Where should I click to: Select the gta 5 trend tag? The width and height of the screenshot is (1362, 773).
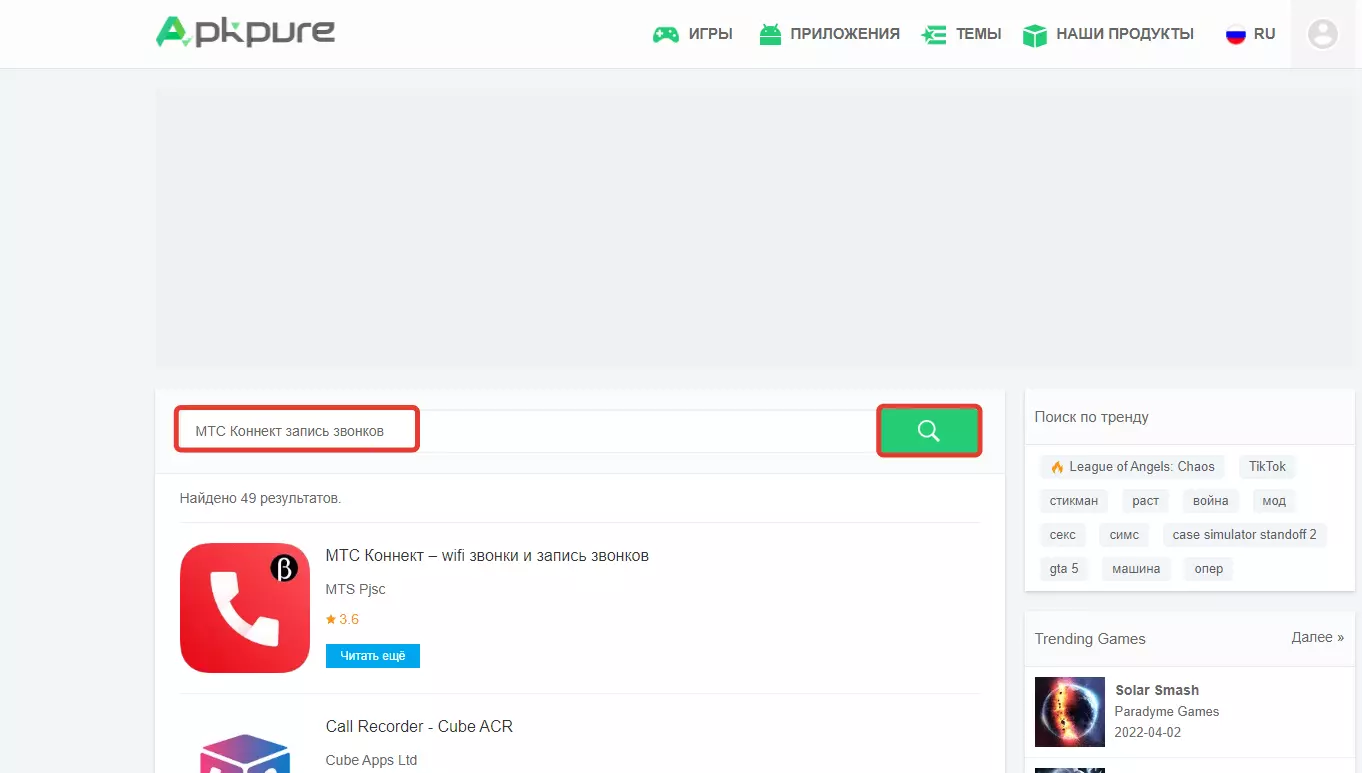[1064, 569]
